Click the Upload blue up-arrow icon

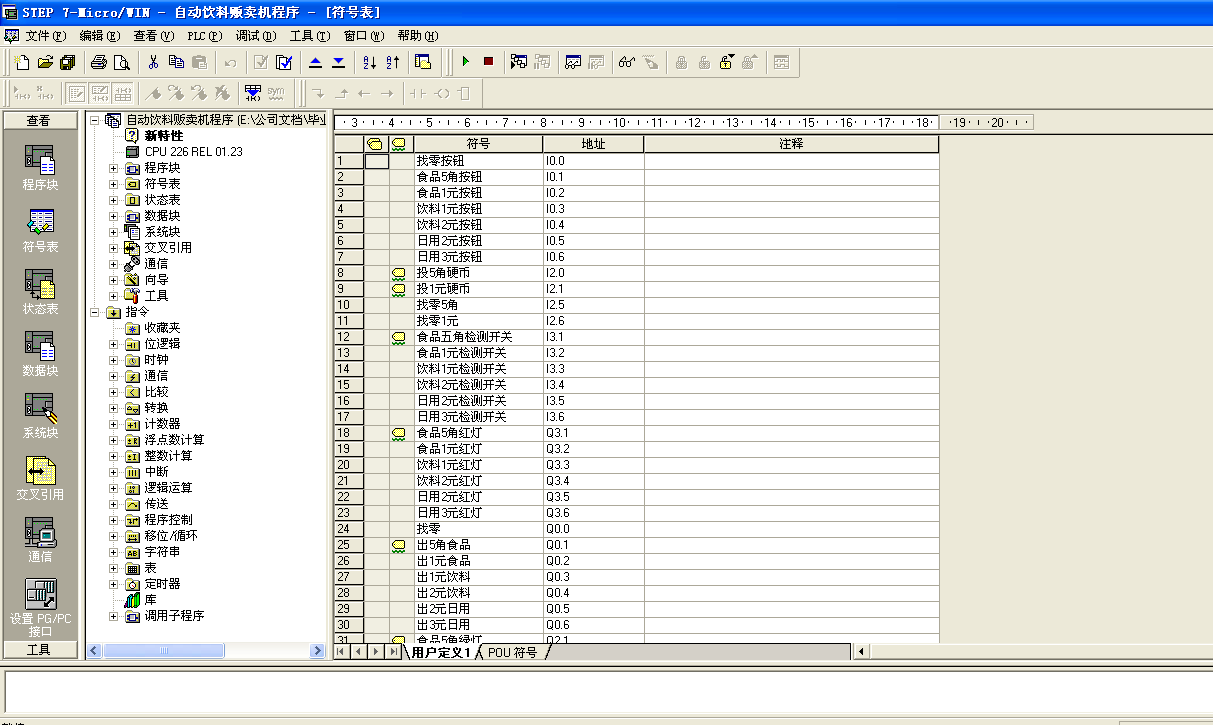point(315,62)
